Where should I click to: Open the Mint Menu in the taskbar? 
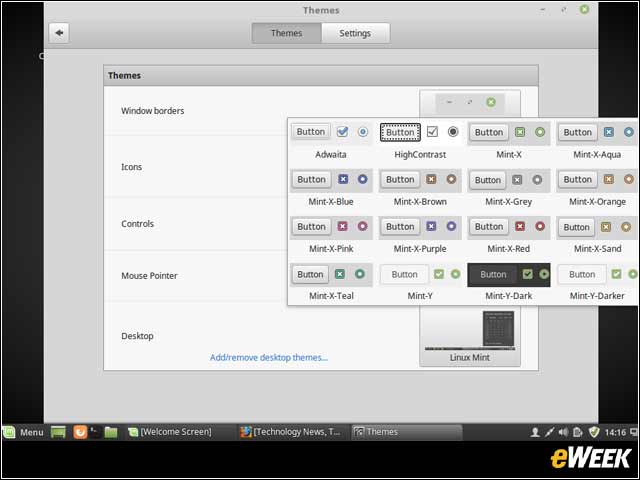(x=23, y=432)
